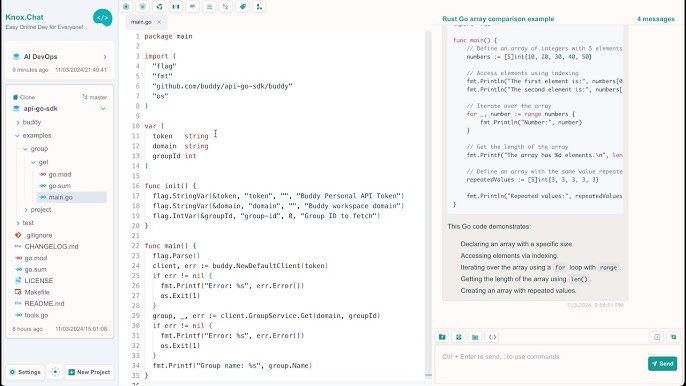This screenshot has width=686, height=386.
Task: Click the timestamp 11/03/2024 15:01:08
Action: tap(81, 329)
